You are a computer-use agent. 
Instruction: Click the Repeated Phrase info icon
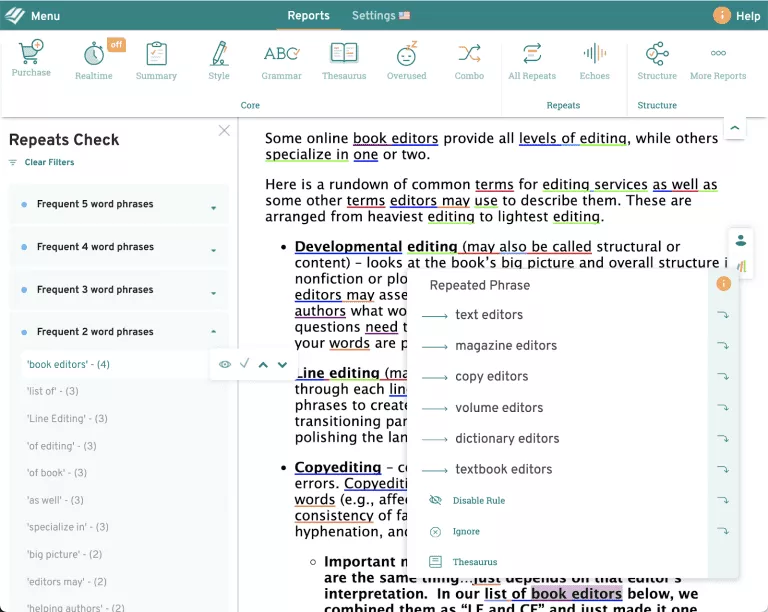(723, 283)
